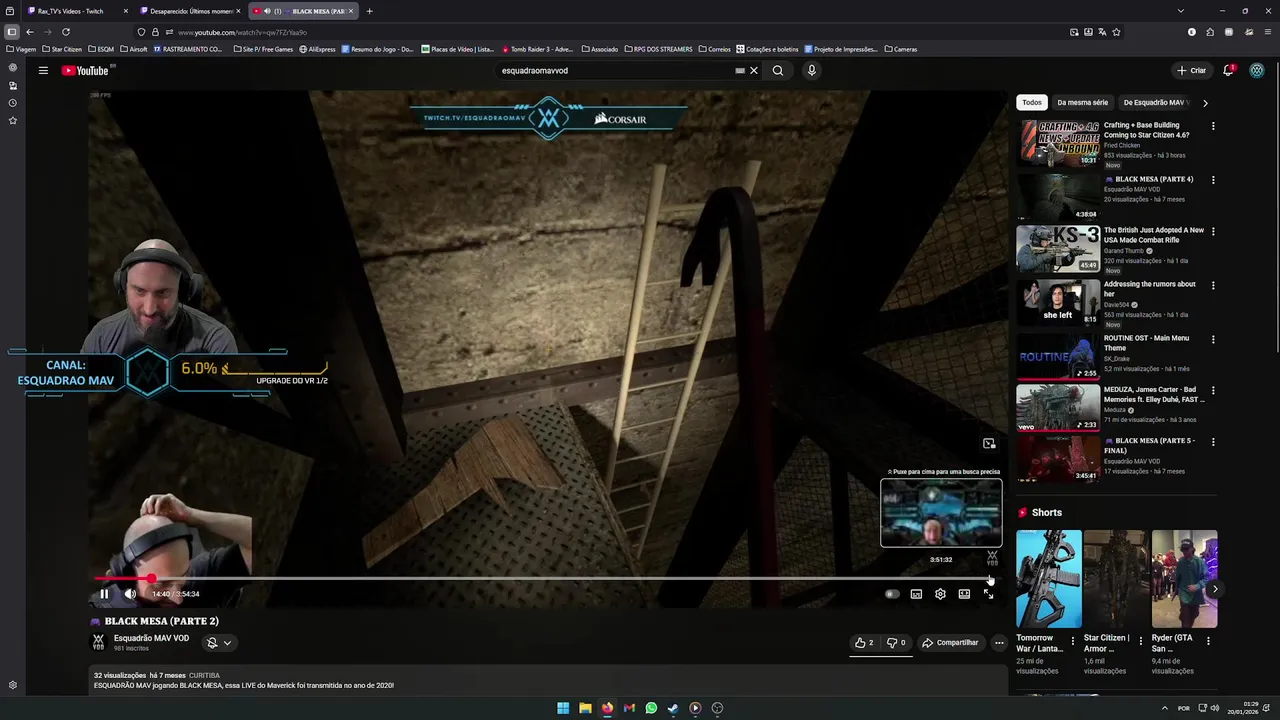Show more filter chips with the arrow

(x=1205, y=102)
